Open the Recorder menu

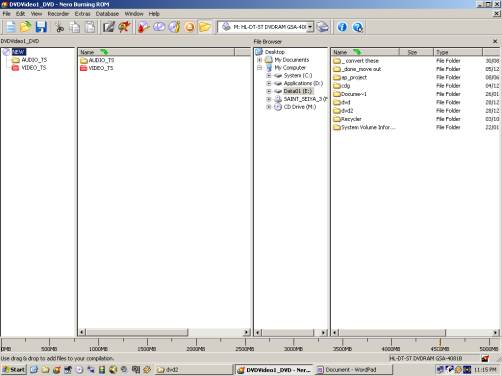pos(58,14)
